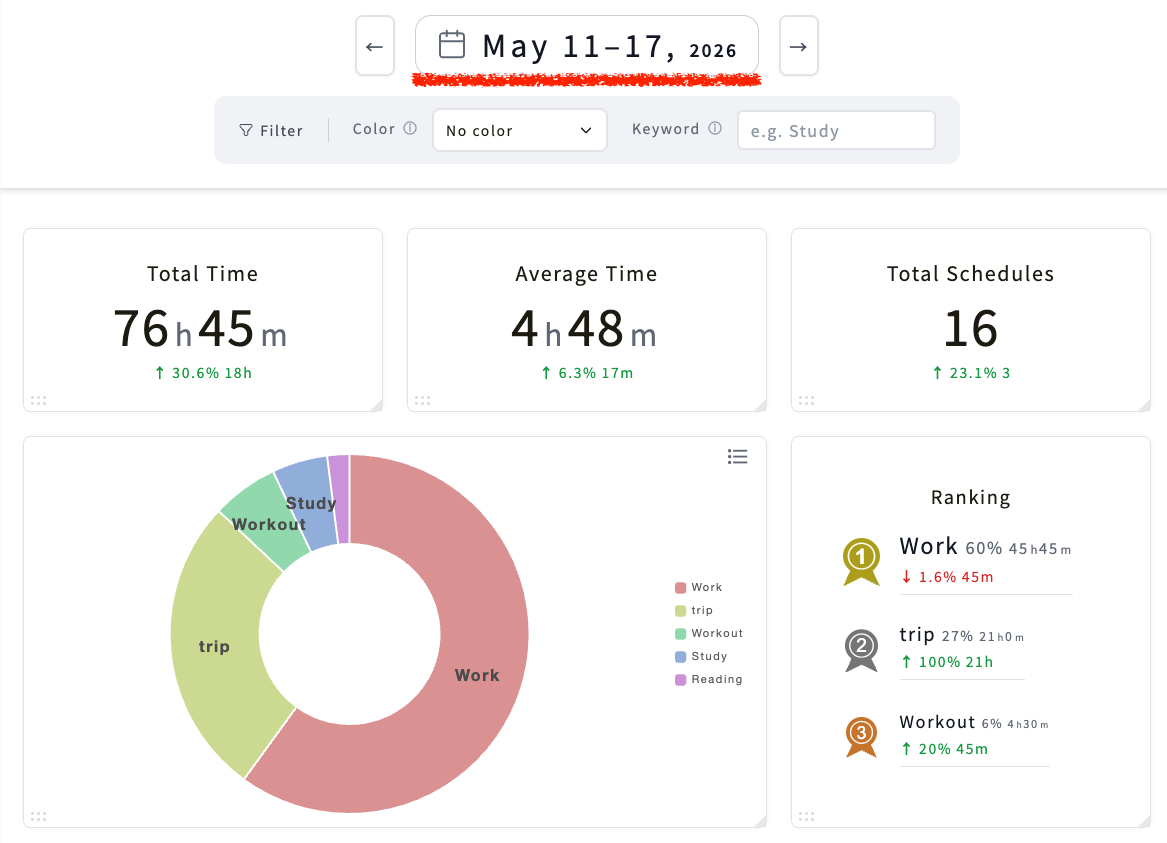Open the No color dropdown

[519, 130]
